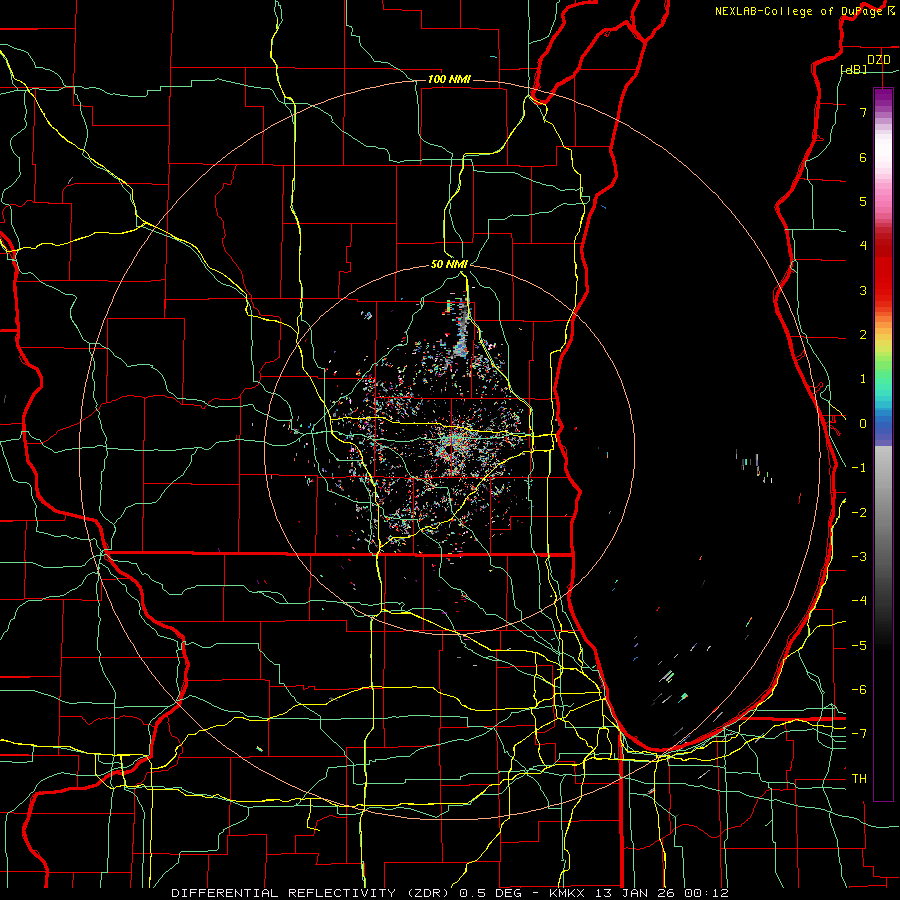Click the 6 value on color scale
The height and width of the screenshot is (900, 900).
click(863, 157)
